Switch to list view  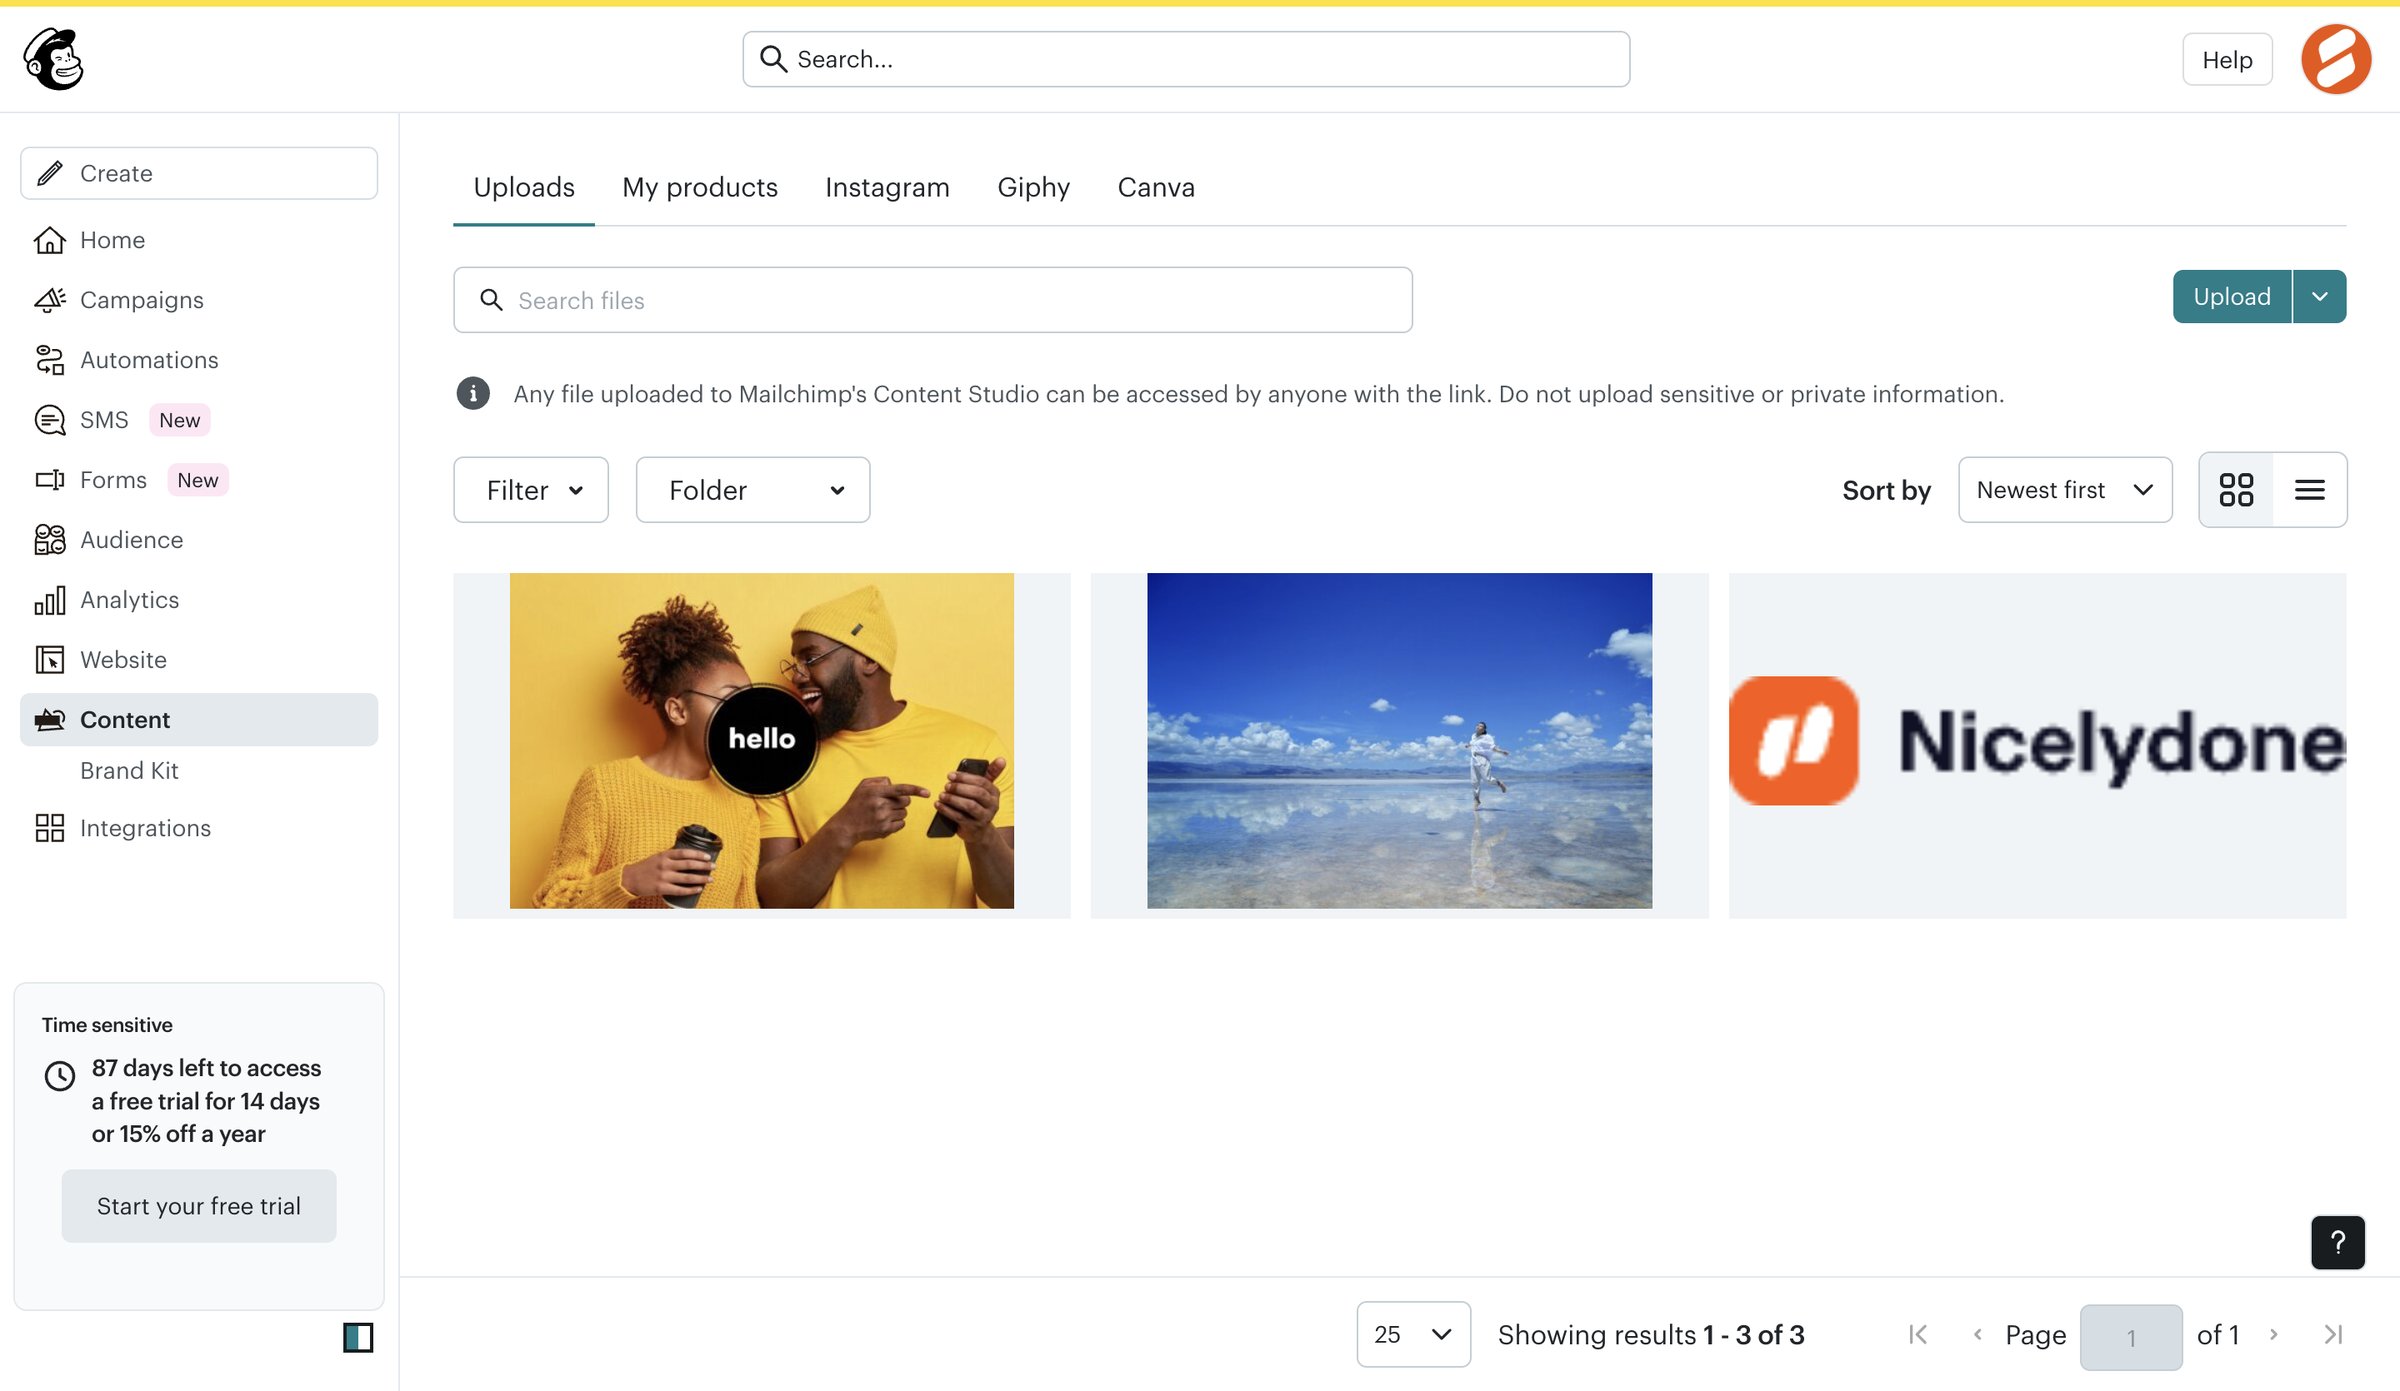[x=2310, y=490]
